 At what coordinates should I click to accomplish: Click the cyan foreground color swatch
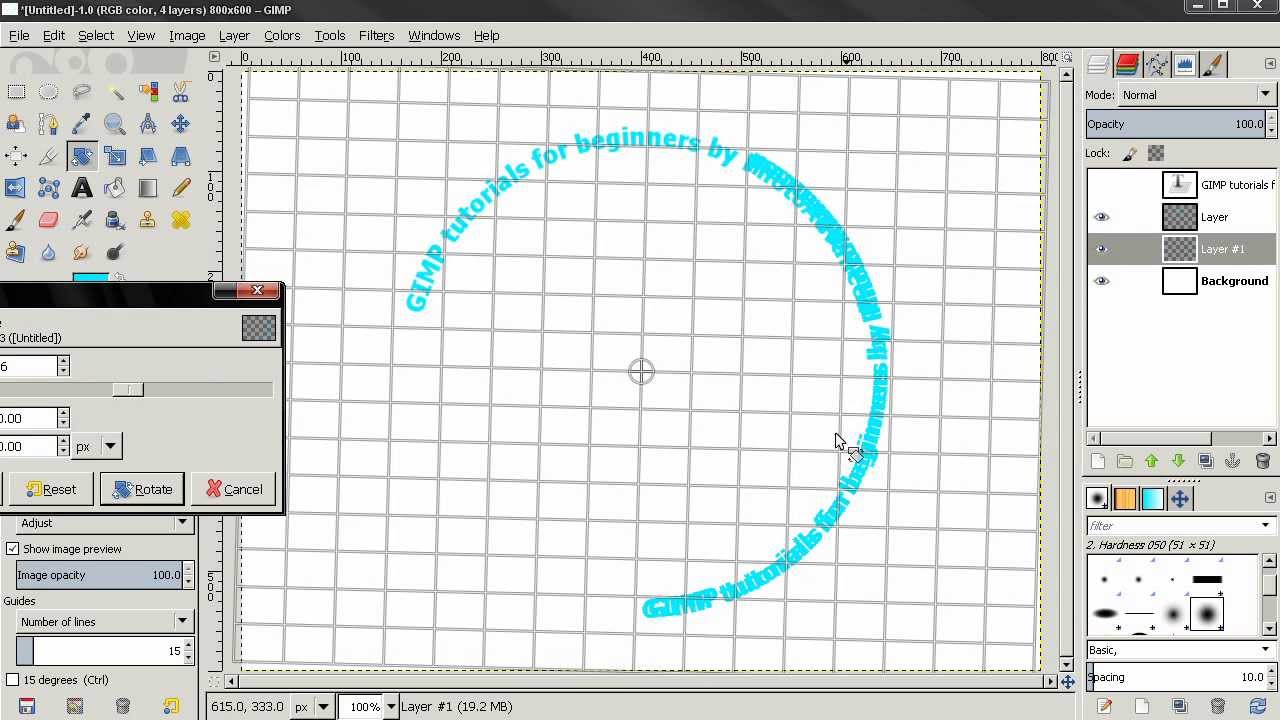[x=89, y=277]
